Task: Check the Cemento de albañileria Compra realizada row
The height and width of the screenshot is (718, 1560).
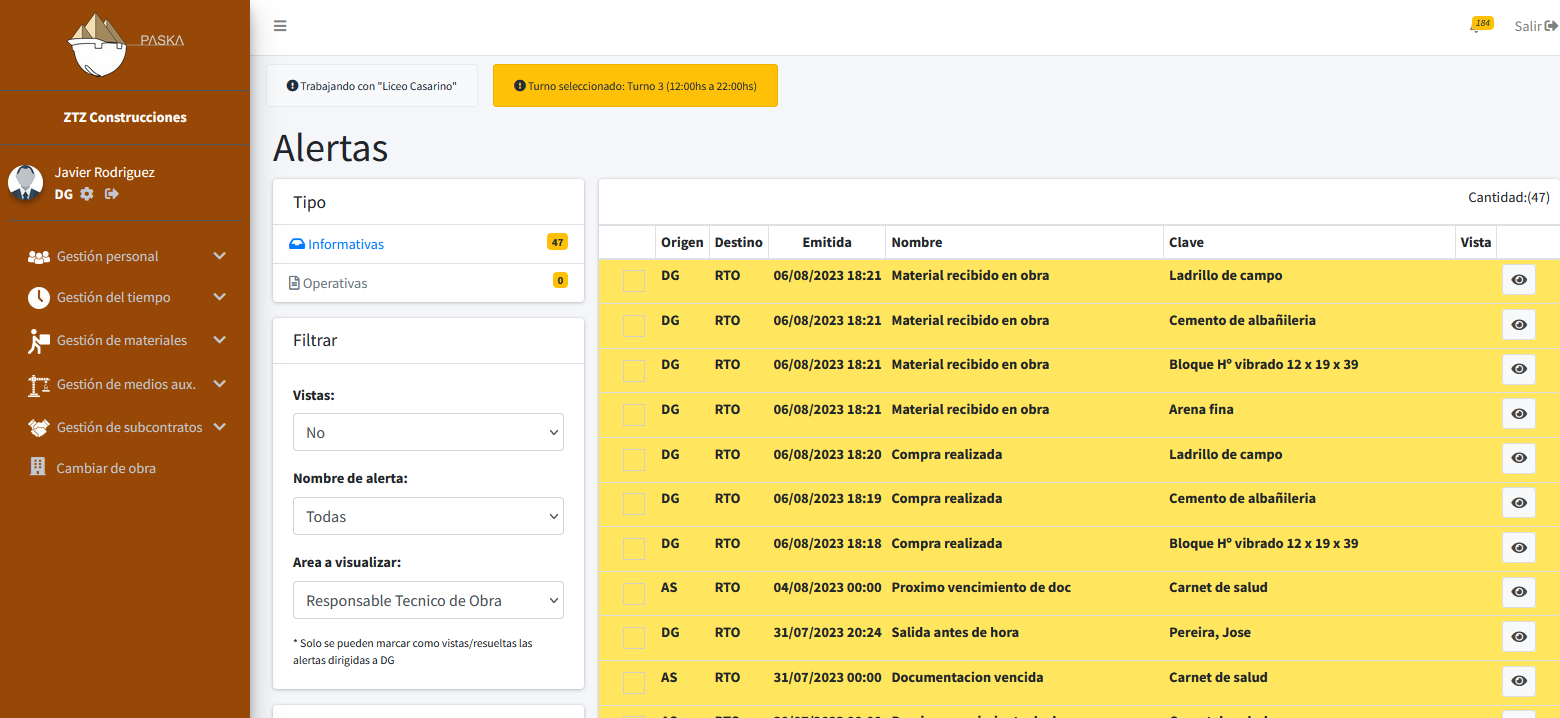Action: (x=634, y=504)
